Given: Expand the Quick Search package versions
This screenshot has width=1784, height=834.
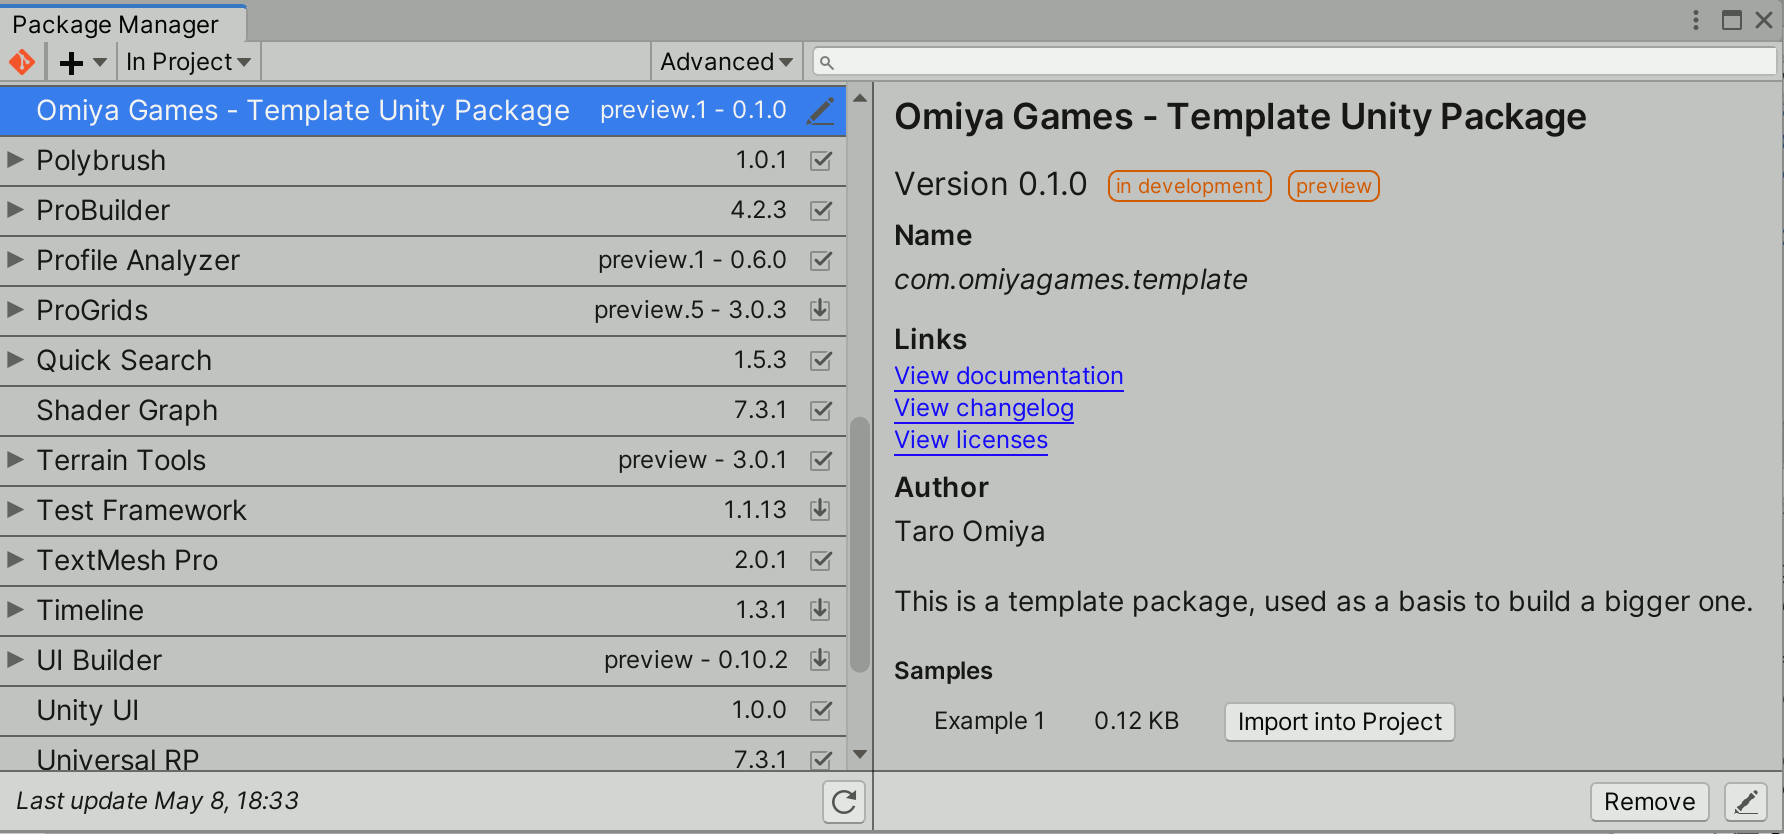Looking at the screenshot, I should [15, 359].
